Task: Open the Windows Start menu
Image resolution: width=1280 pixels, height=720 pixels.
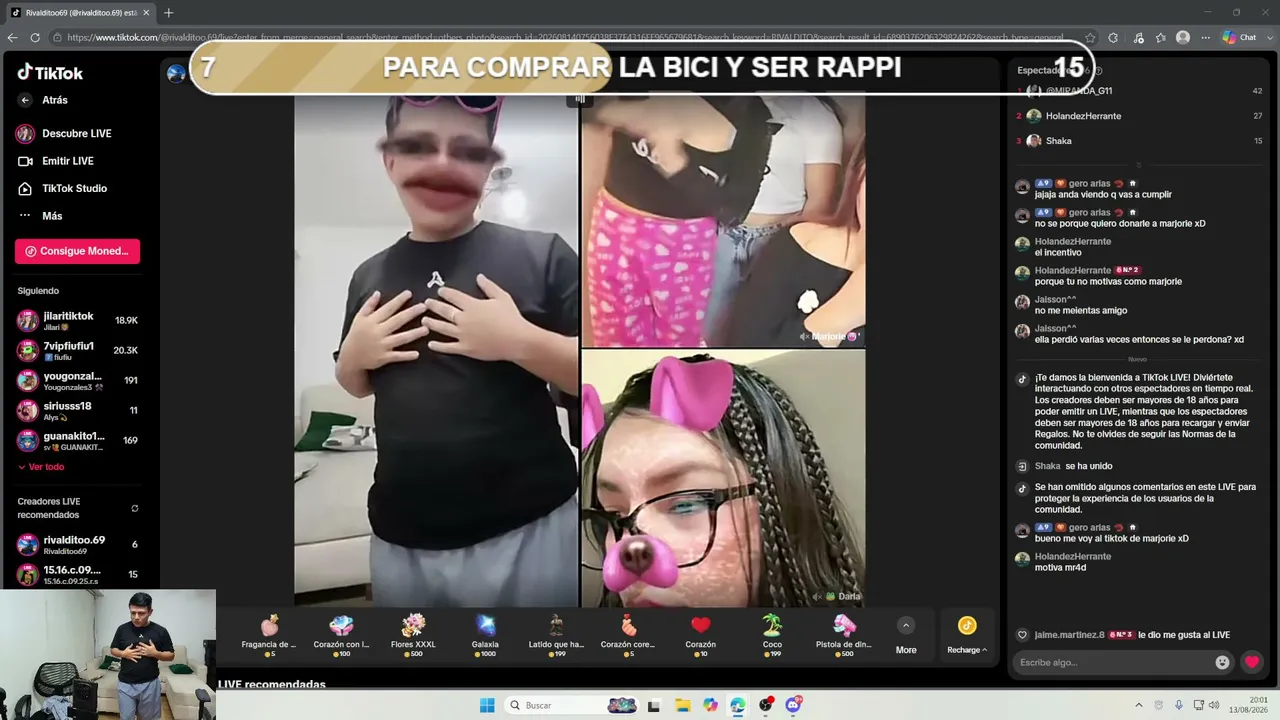Action: coord(487,705)
